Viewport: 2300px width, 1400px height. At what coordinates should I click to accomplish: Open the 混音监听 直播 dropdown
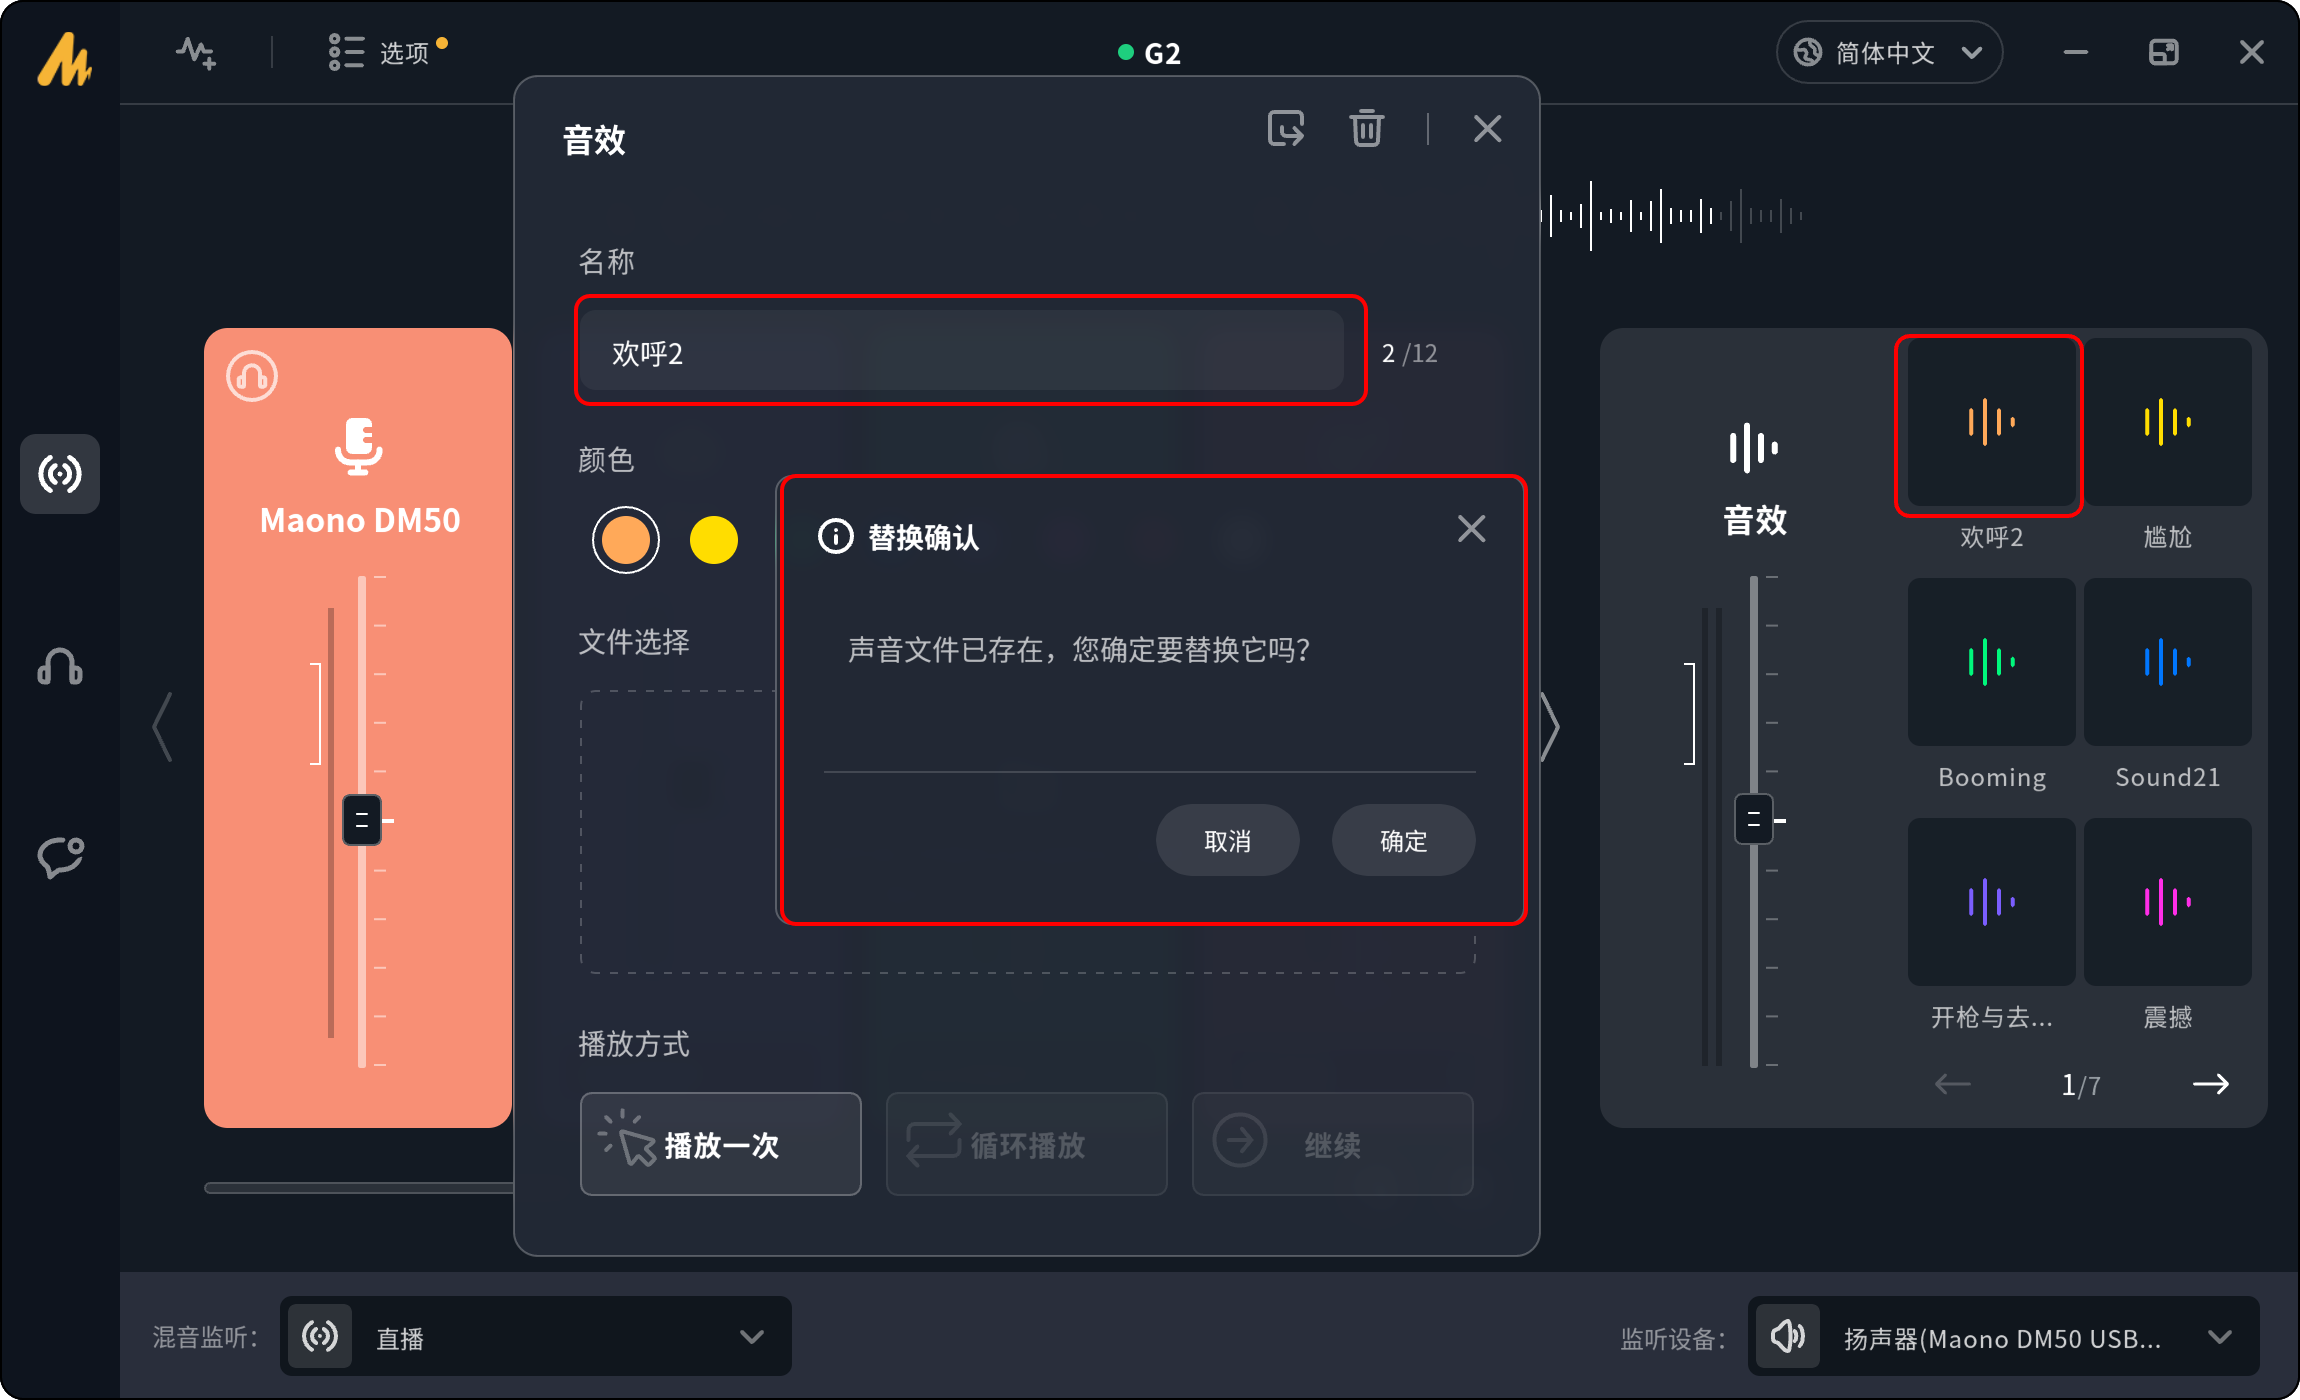click(x=536, y=1337)
